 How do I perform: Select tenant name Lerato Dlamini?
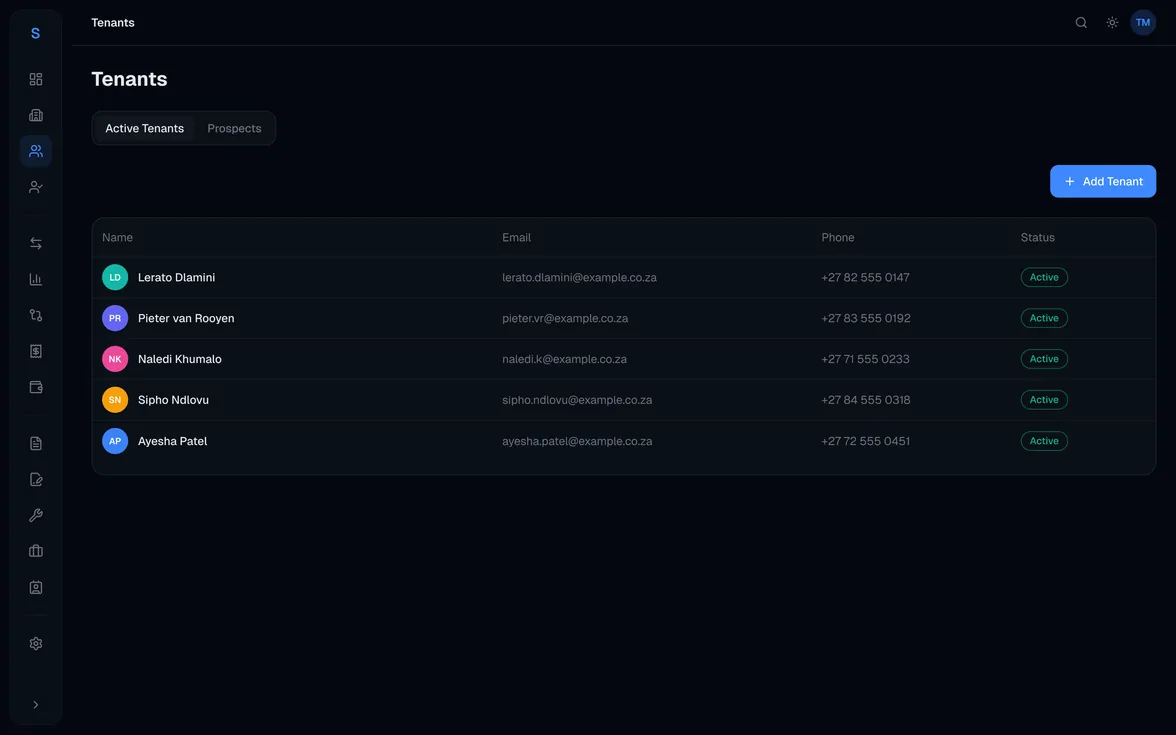click(x=176, y=278)
